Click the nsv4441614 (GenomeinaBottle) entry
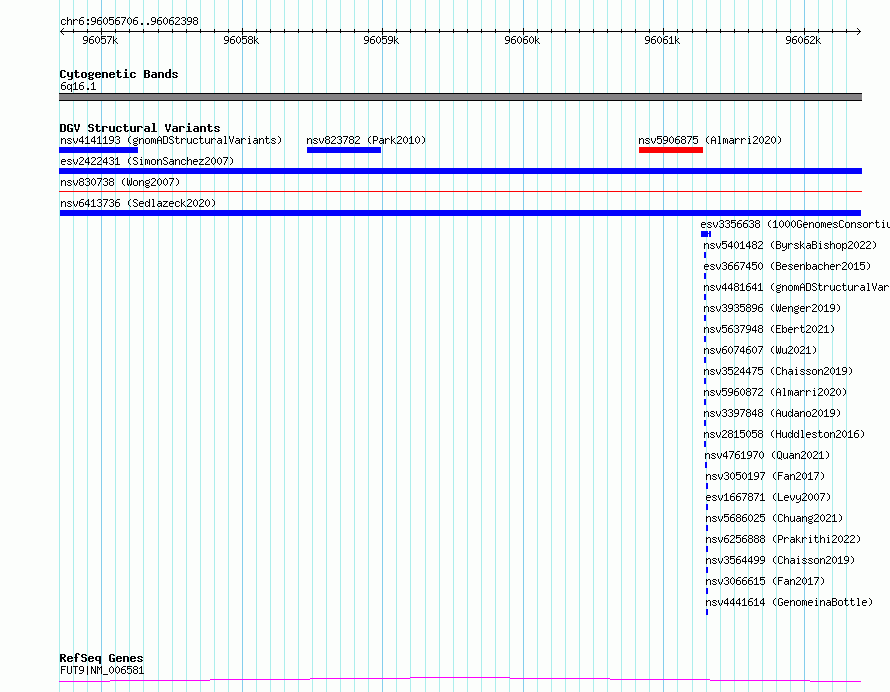The height and width of the screenshot is (692, 890). click(x=790, y=602)
